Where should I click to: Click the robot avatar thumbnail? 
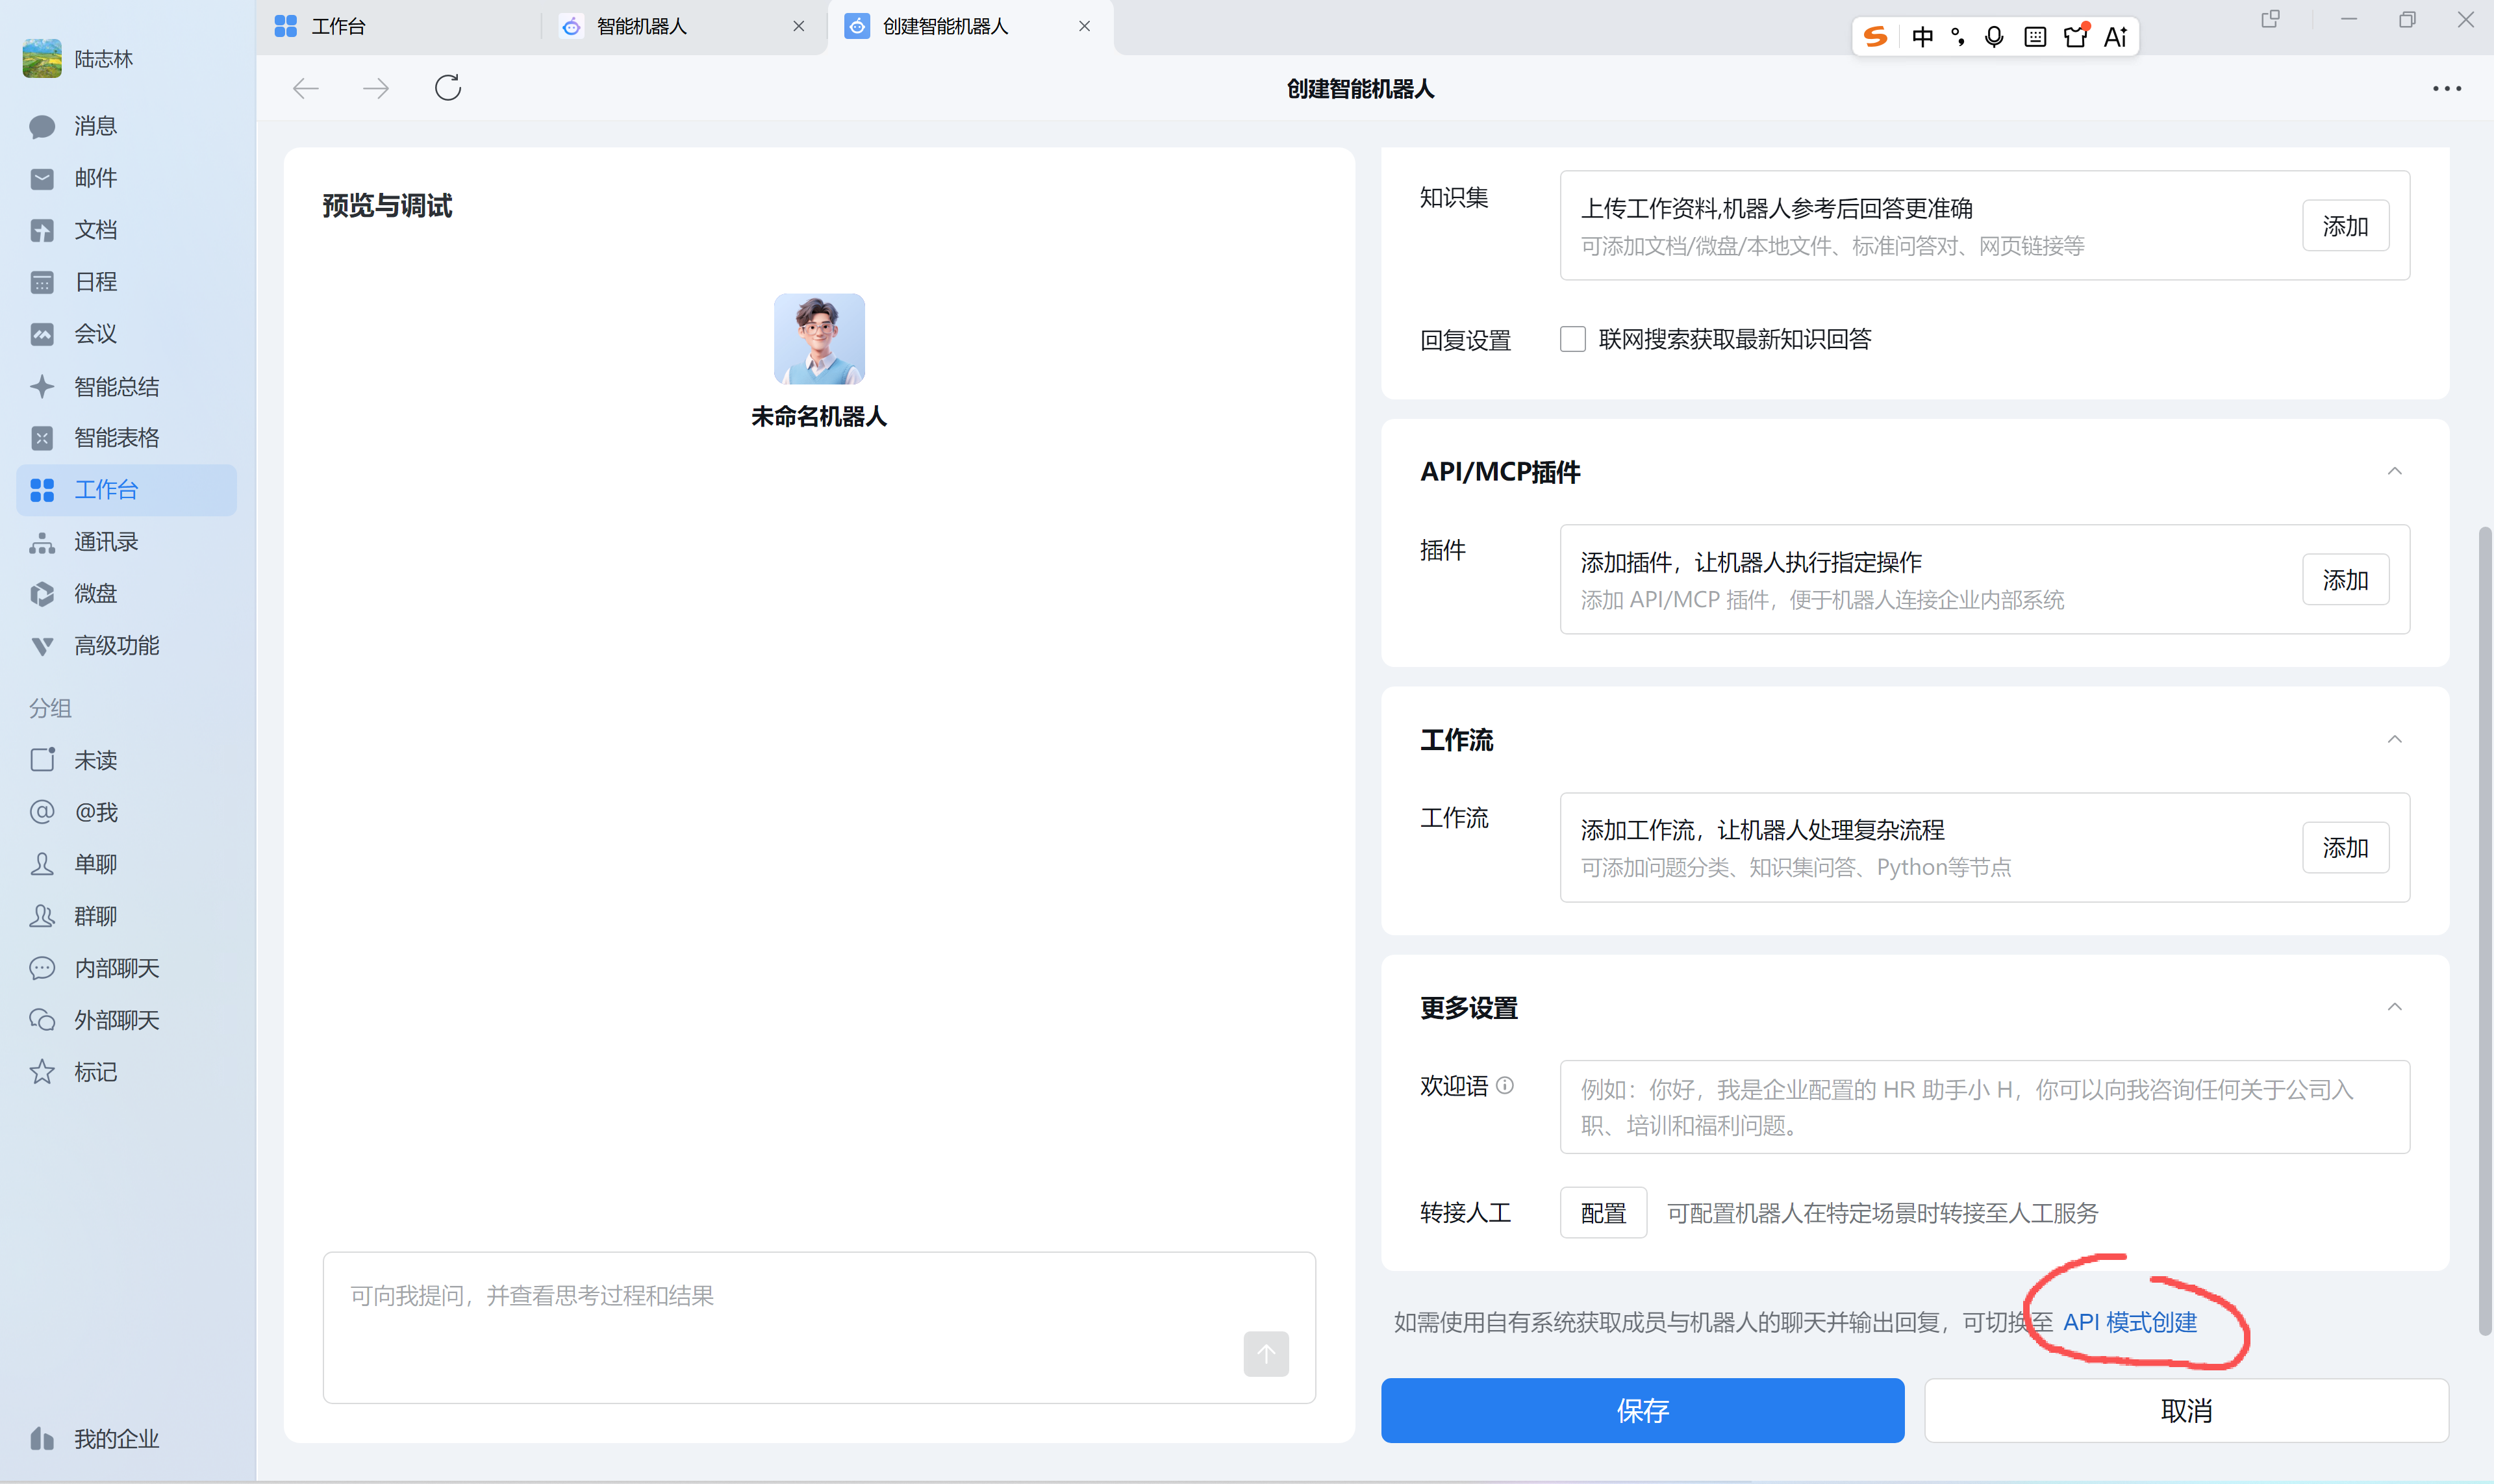click(x=819, y=339)
